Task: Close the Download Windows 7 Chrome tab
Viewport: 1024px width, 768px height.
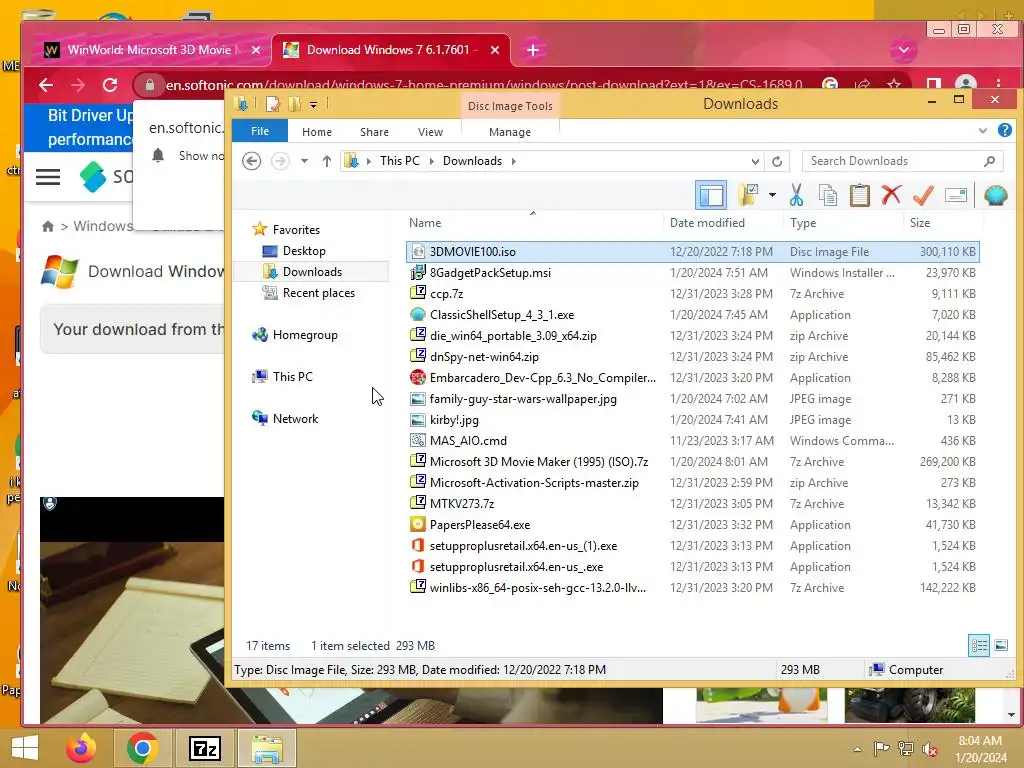Action: pos(495,50)
